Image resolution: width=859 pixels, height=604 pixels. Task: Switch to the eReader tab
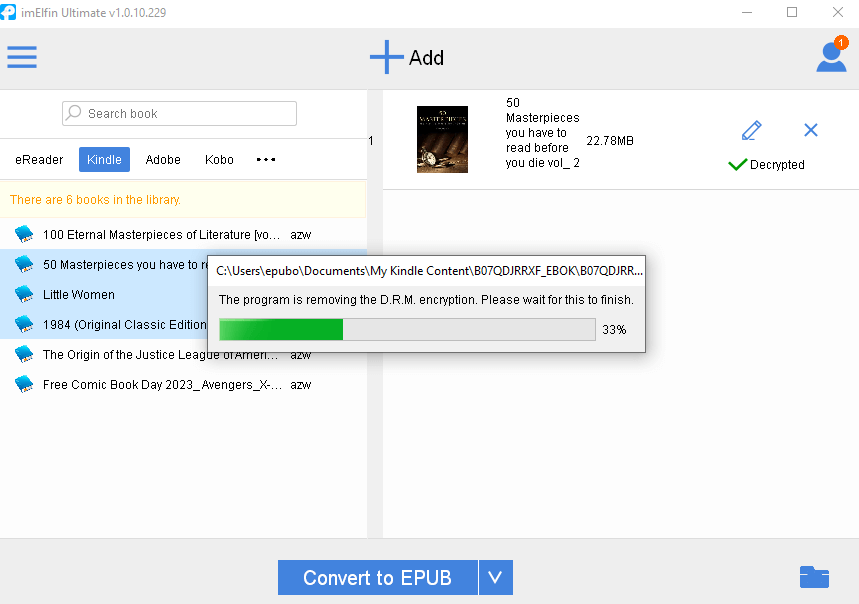[x=39, y=159]
